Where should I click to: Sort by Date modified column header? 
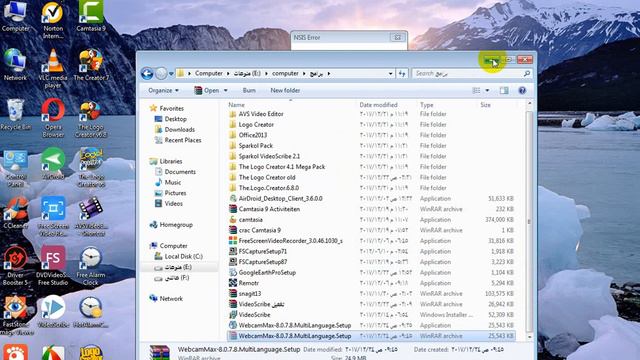pyautogui.click(x=378, y=105)
